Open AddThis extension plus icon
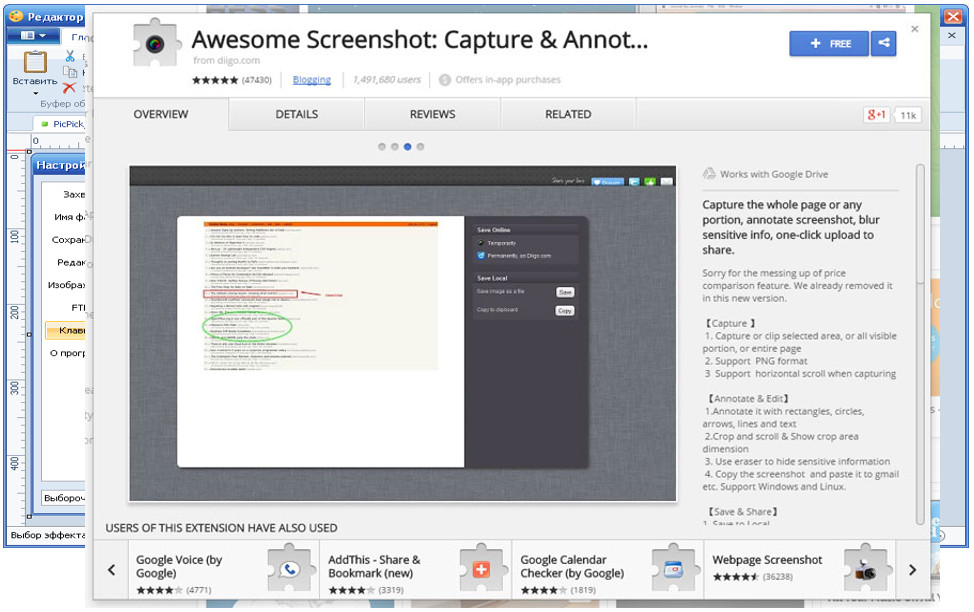 click(x=481, y=569)
